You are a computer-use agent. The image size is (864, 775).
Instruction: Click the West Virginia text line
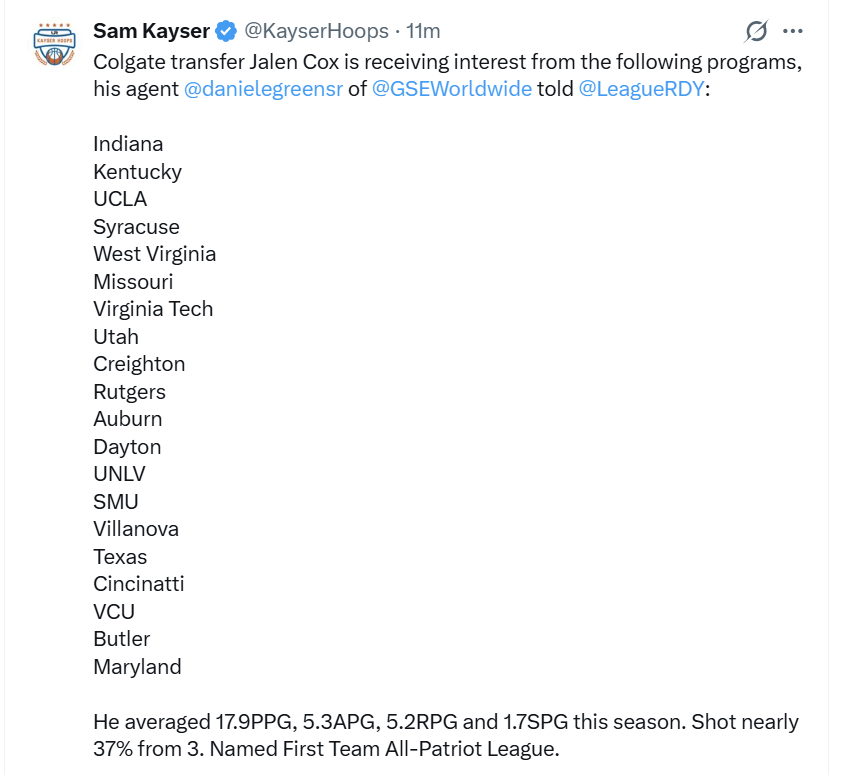(x=154, y=254)
